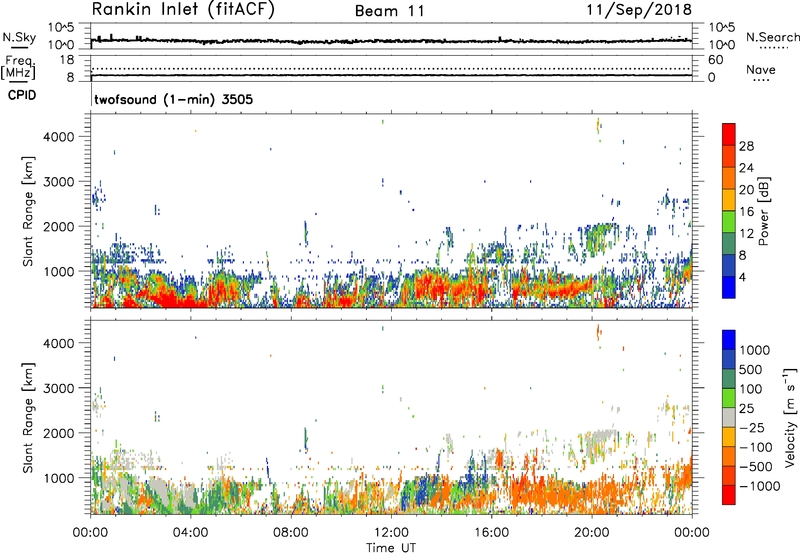Click the '08:00' time axis tick label
The image size is (800, 554).
tap(291, 533)
